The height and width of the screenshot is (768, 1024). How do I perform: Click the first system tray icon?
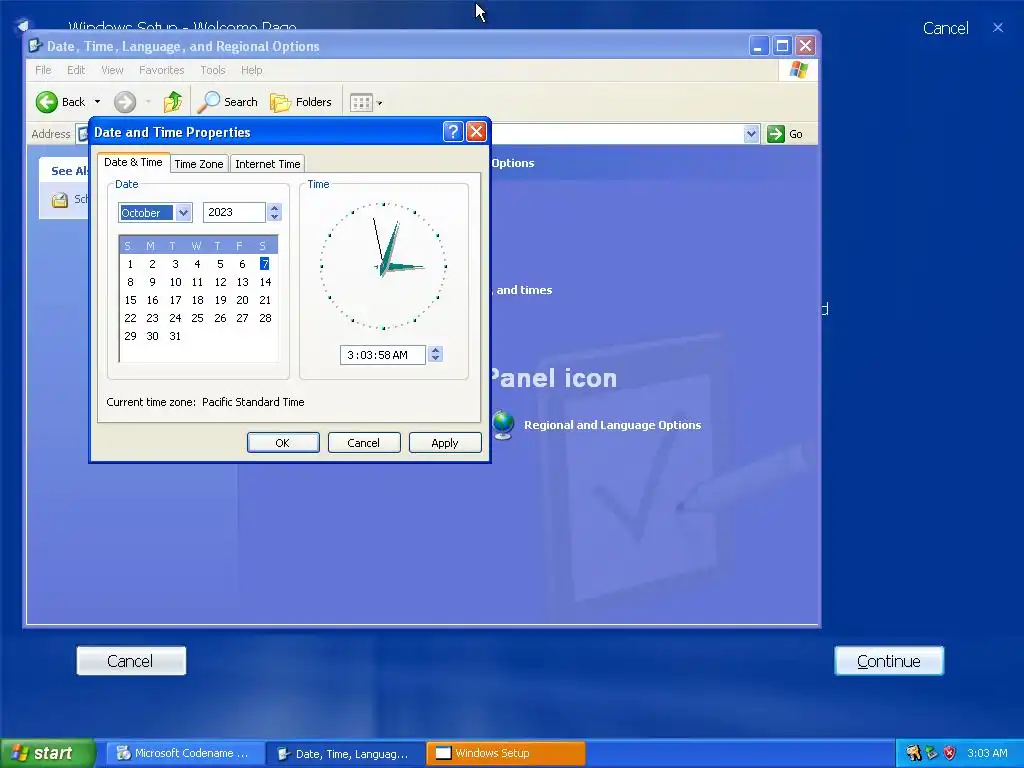(x=914, y=753)
